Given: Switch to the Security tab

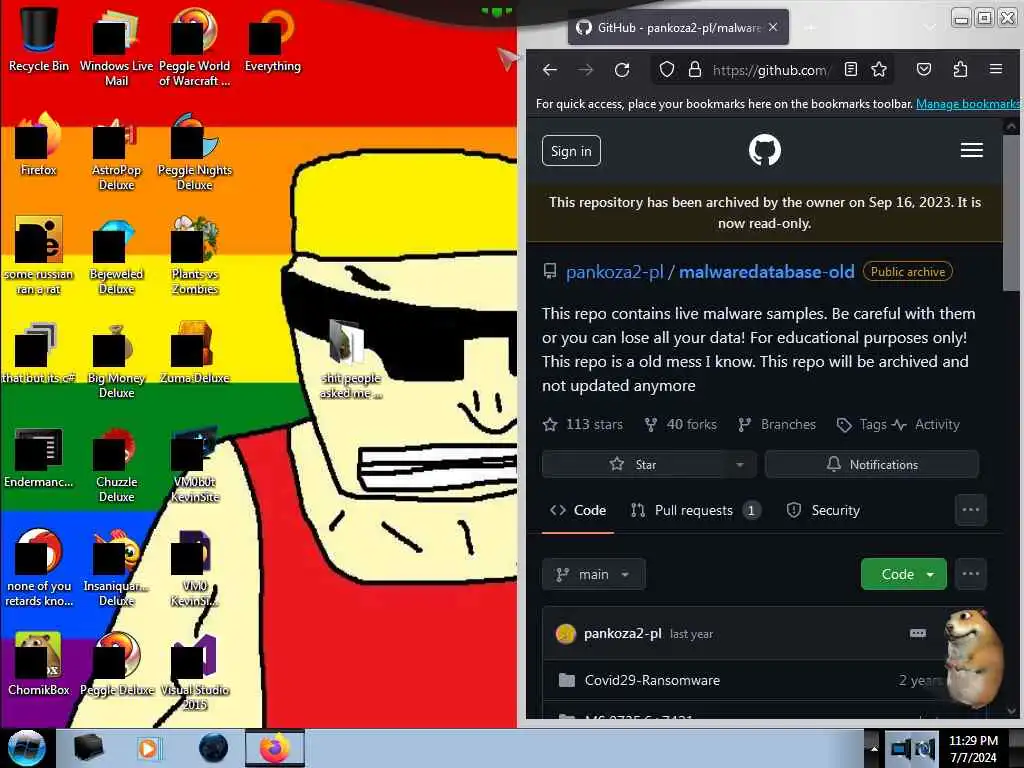Looking at the screenshot, I should 823,510.
